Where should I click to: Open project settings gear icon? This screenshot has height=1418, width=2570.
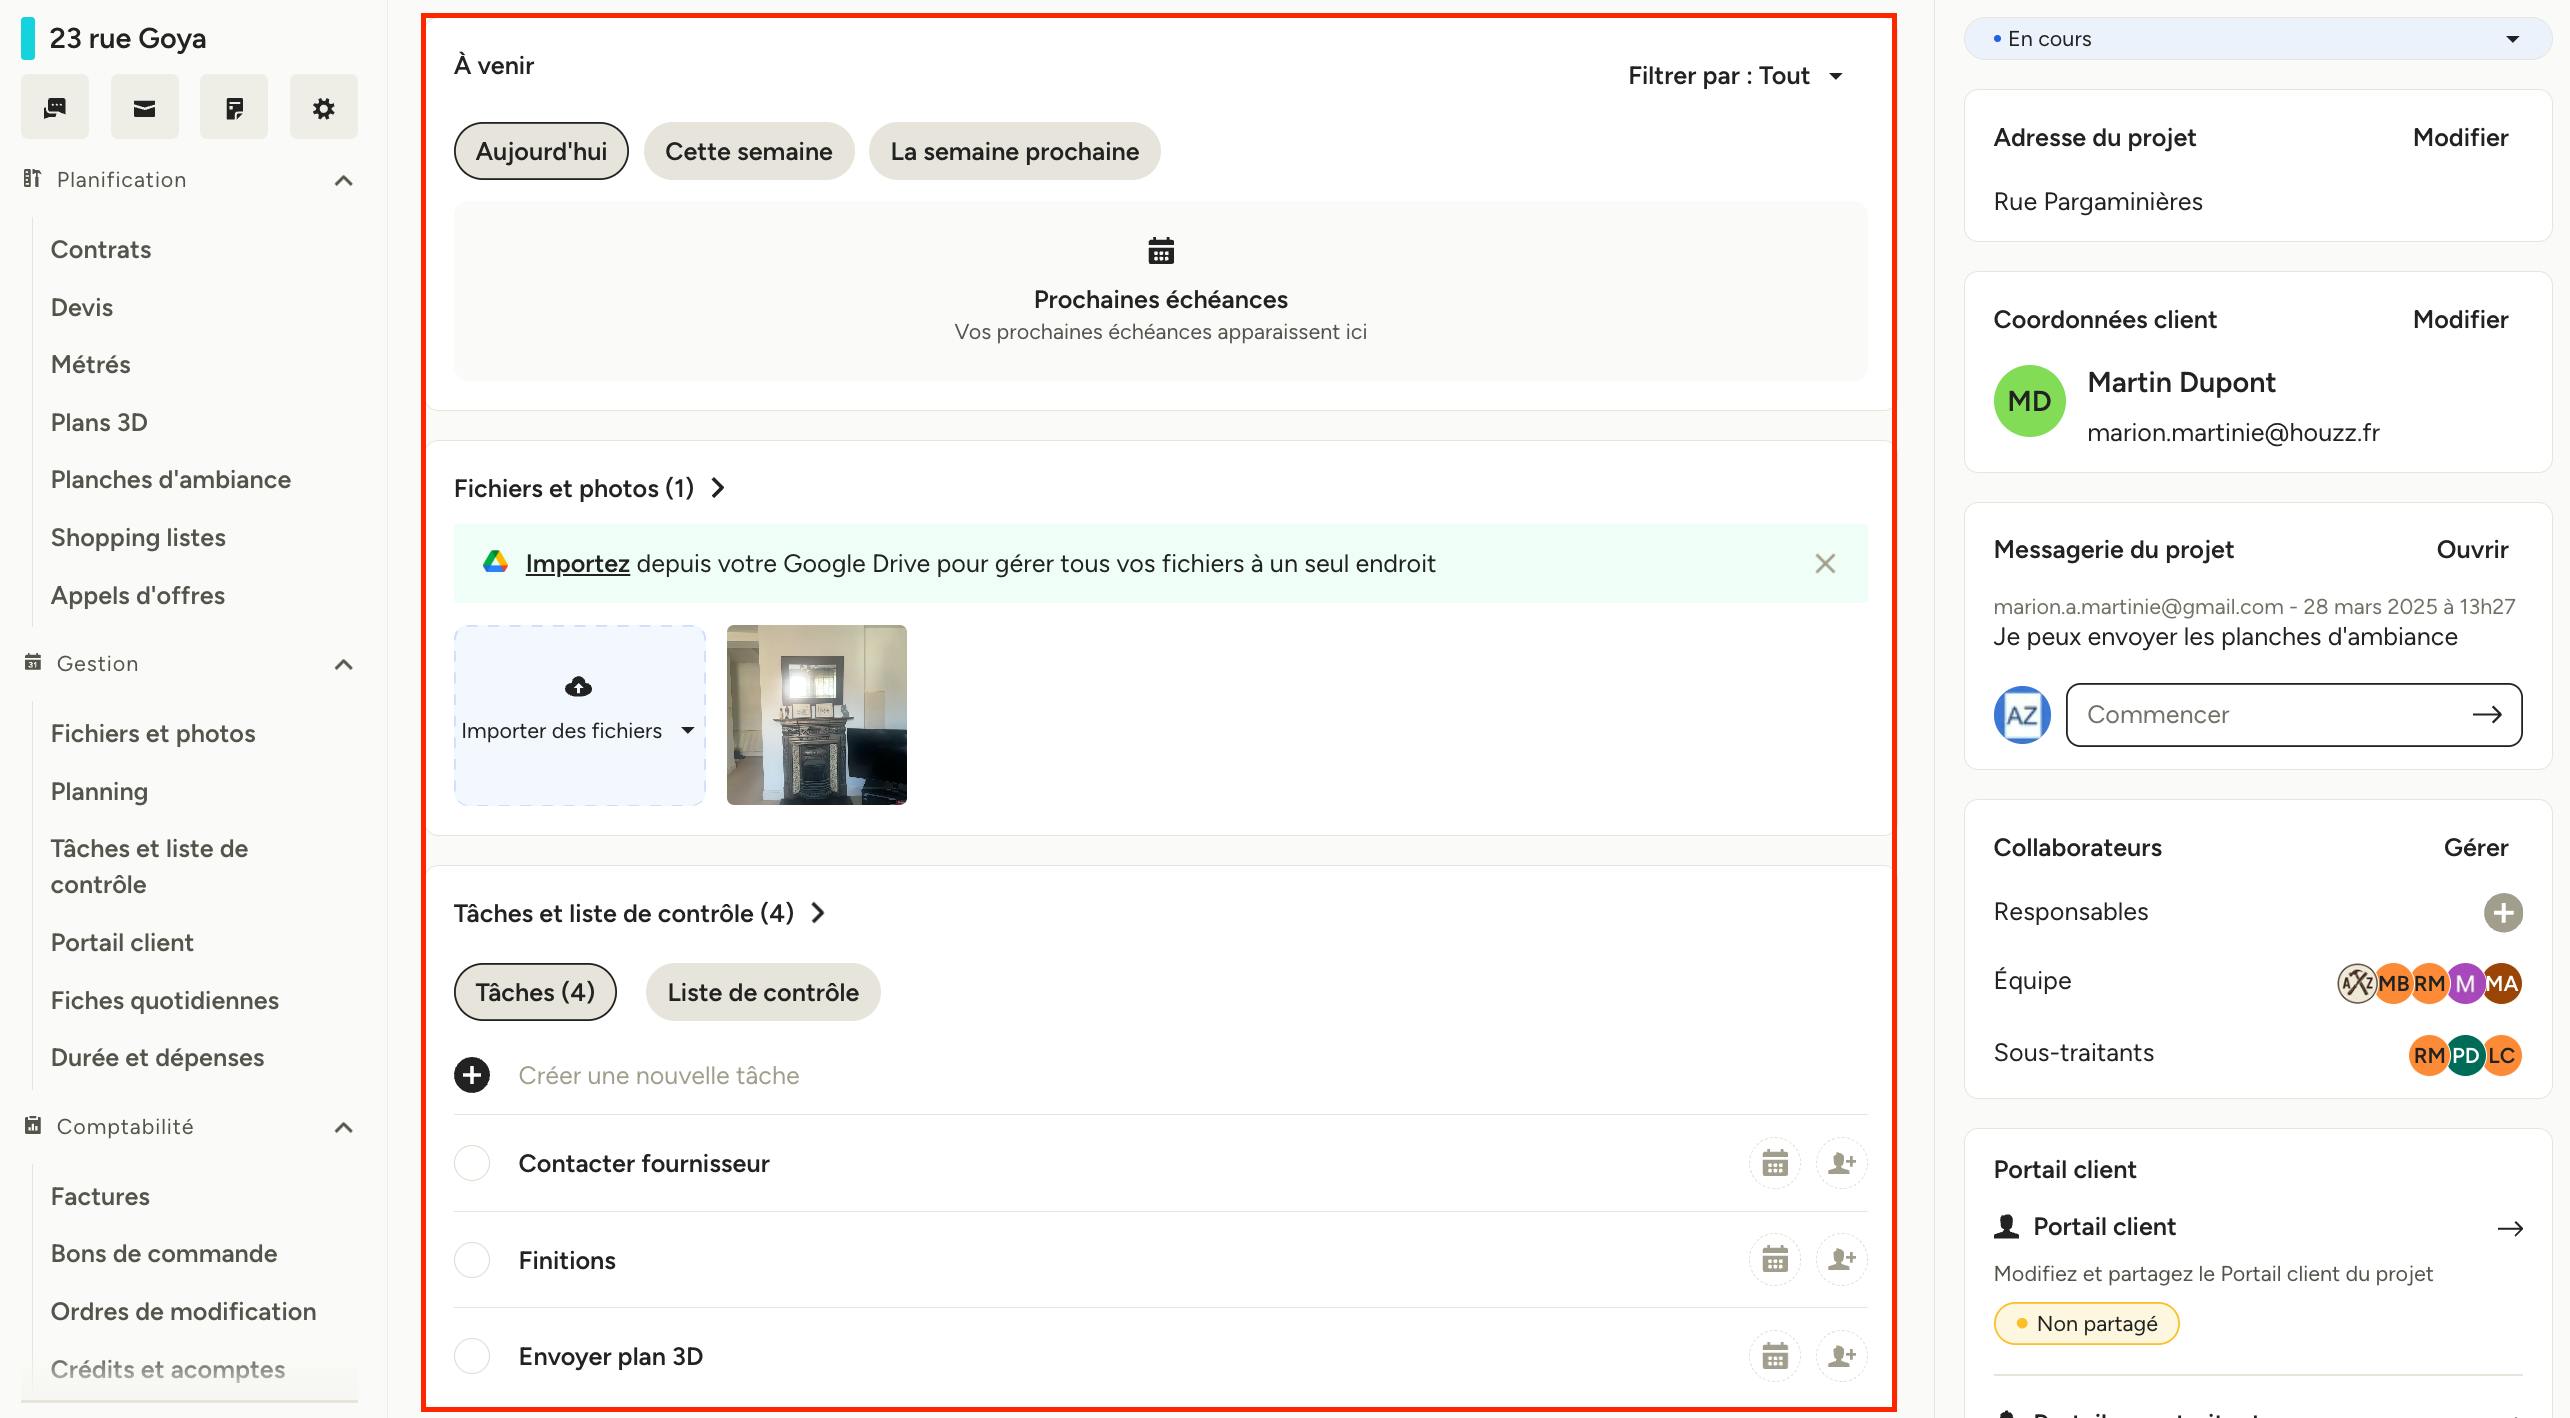pyautogui.click(x=323, y=107)
